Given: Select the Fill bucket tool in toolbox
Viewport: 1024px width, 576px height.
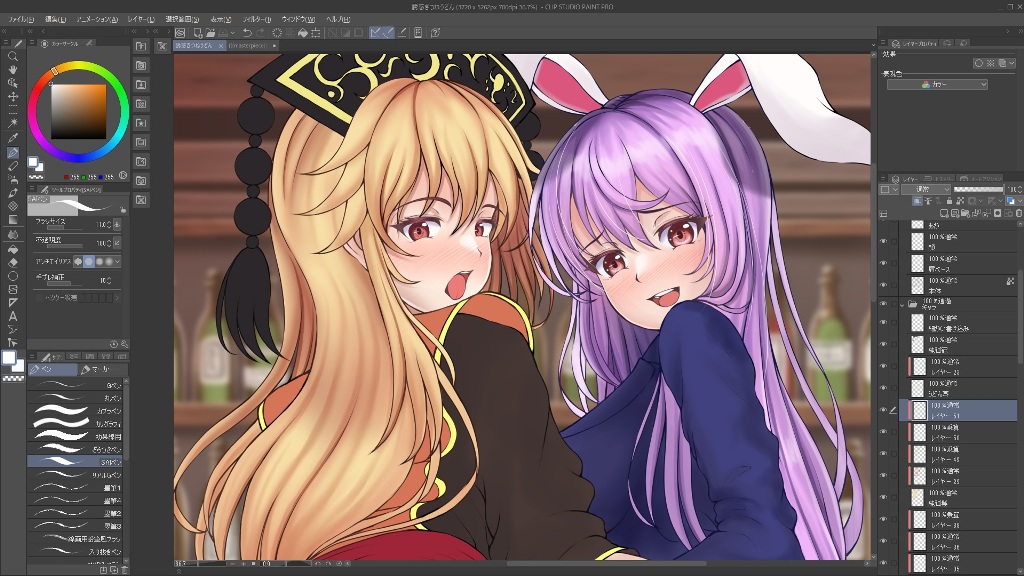Looking at the screenshot, I should pyautogui.click(x=12, y=249).
